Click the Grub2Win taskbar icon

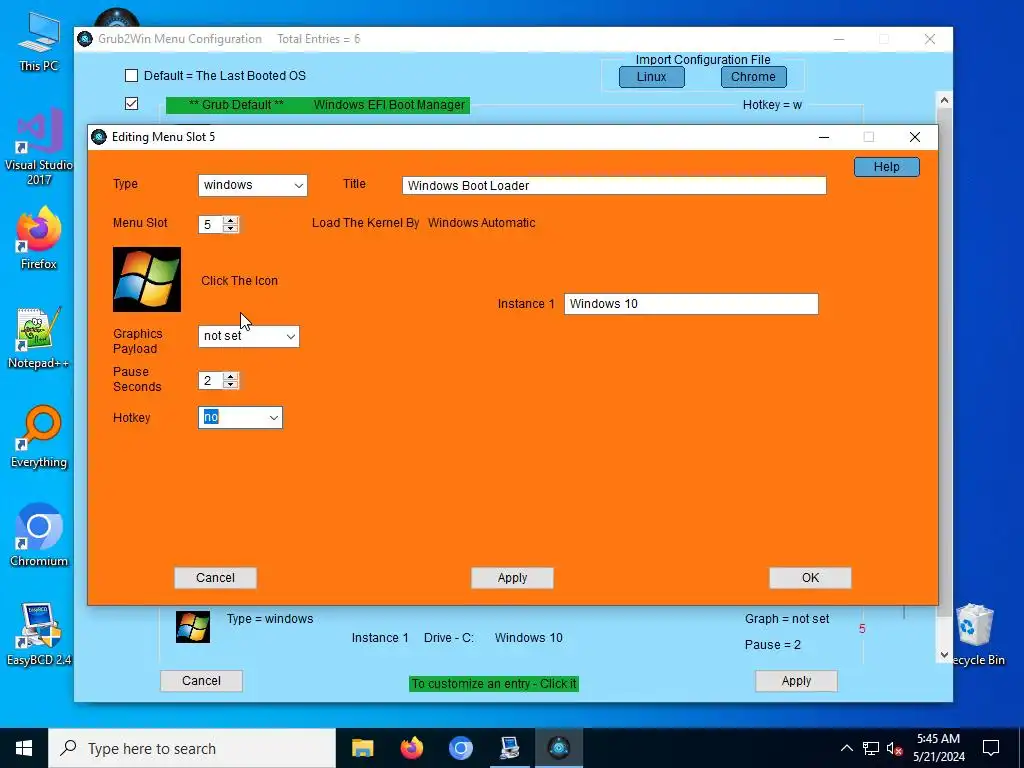559,748
